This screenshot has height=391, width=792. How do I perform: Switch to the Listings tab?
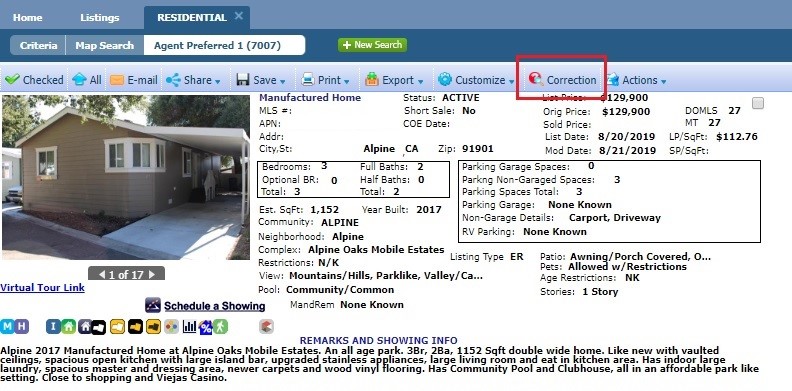point(100,17)
